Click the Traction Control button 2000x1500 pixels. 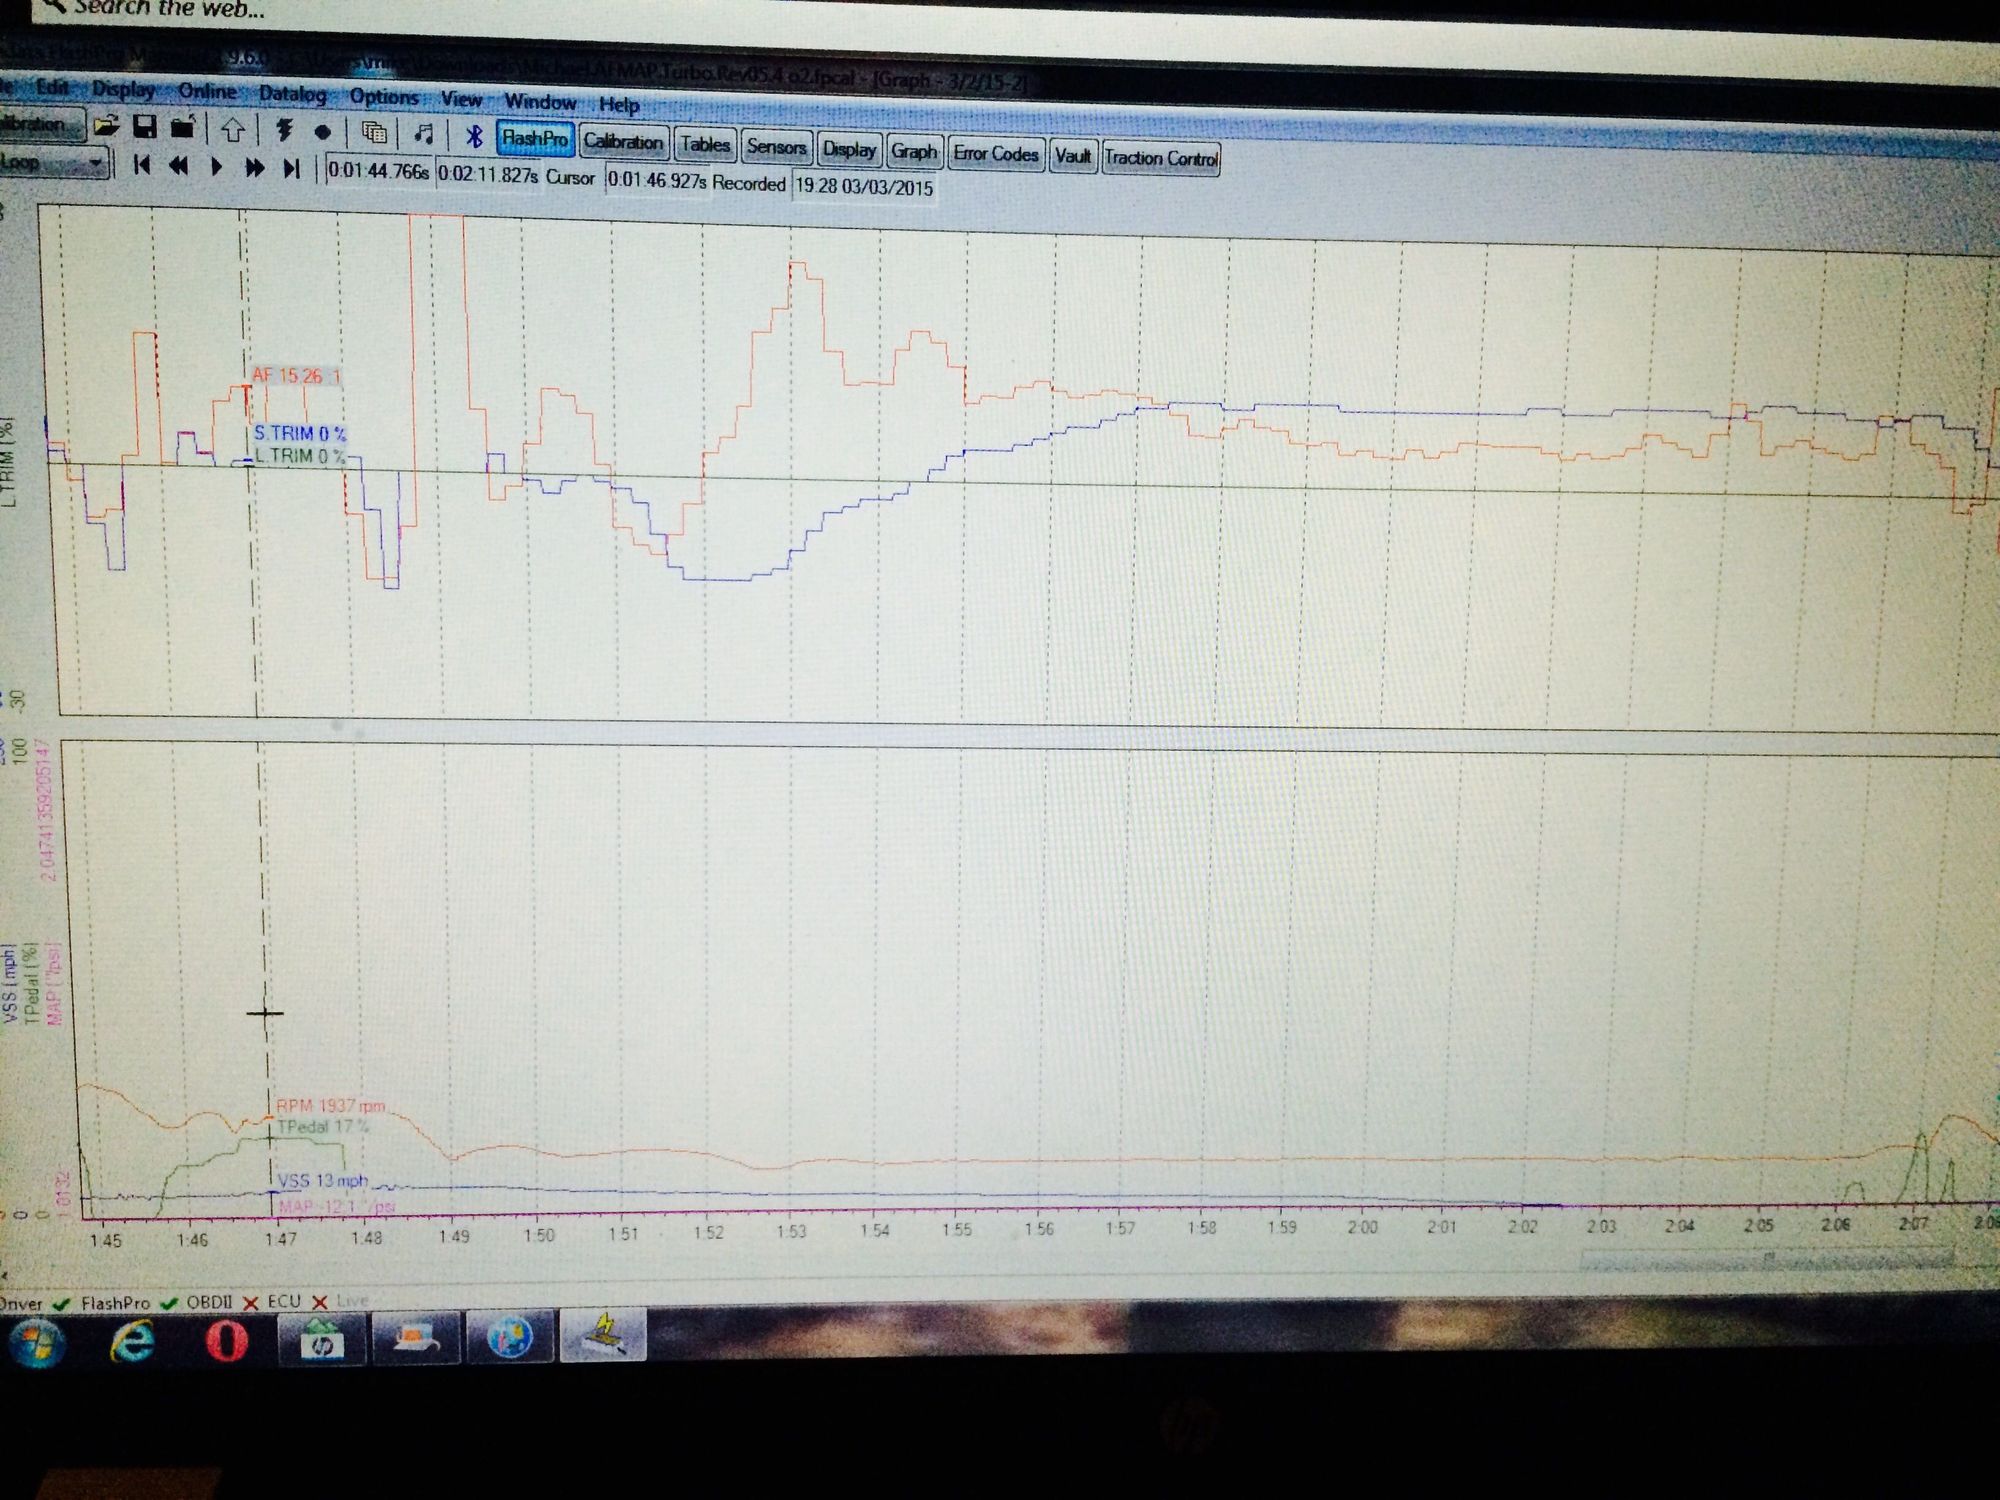[1161, 158]
